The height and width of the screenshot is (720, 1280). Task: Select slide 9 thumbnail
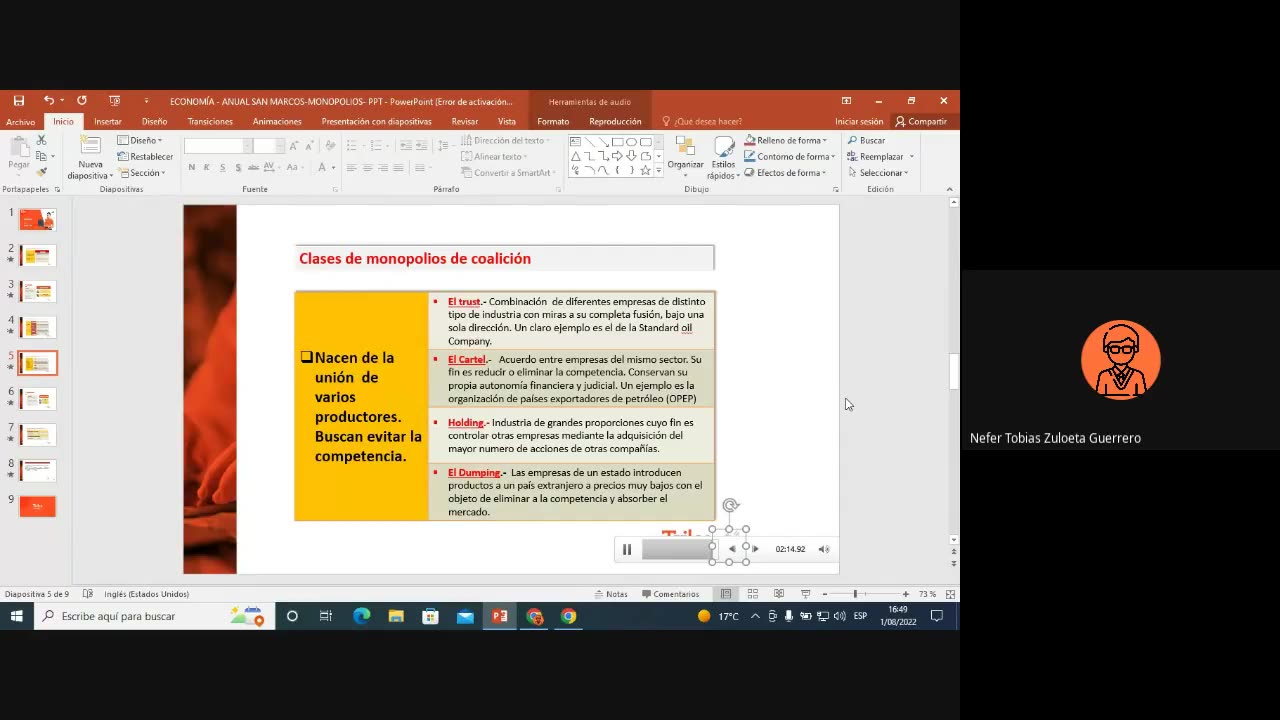click(x=38, y=506)
